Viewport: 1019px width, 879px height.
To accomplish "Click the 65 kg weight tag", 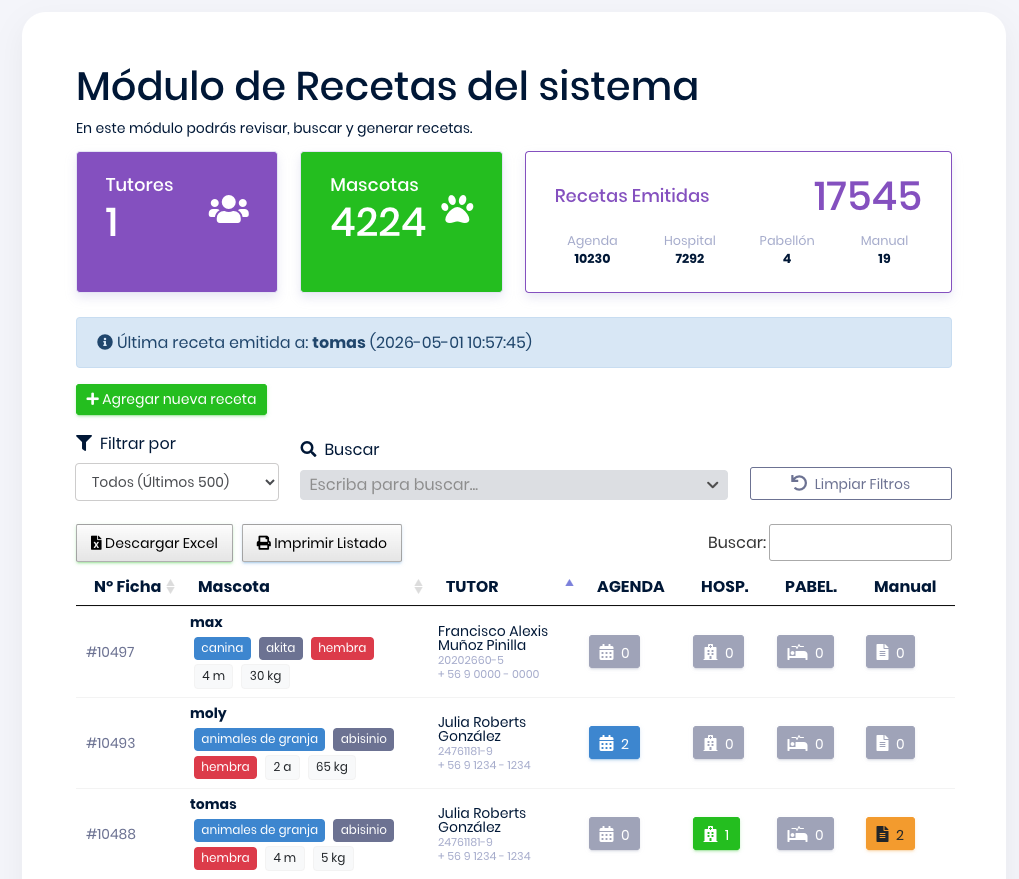I will coord(331,767).
